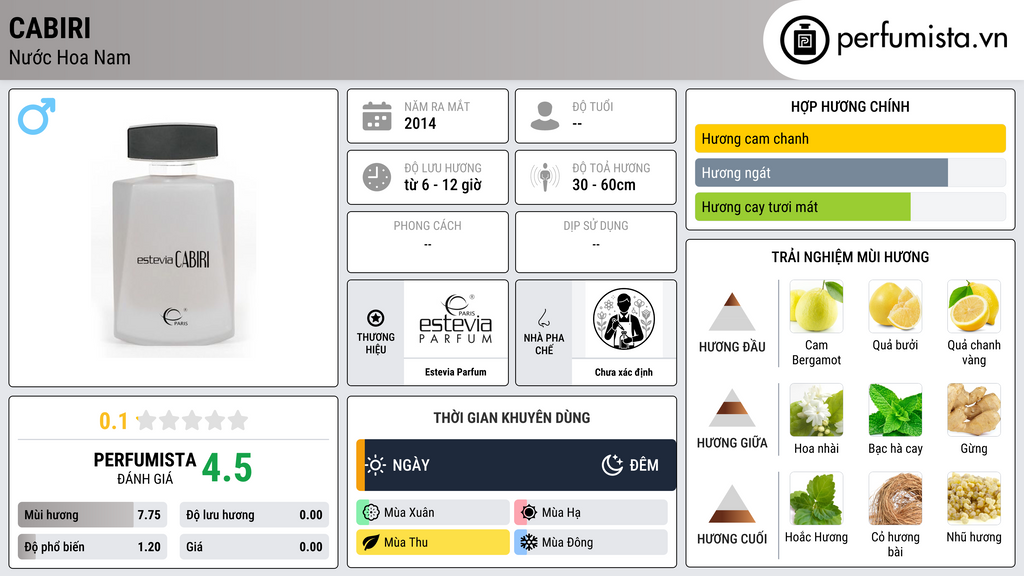The width and height of the screenshot is (1024, 576).
Task: Click the Hương cuối pyramid icon
Action: point(732,504)
